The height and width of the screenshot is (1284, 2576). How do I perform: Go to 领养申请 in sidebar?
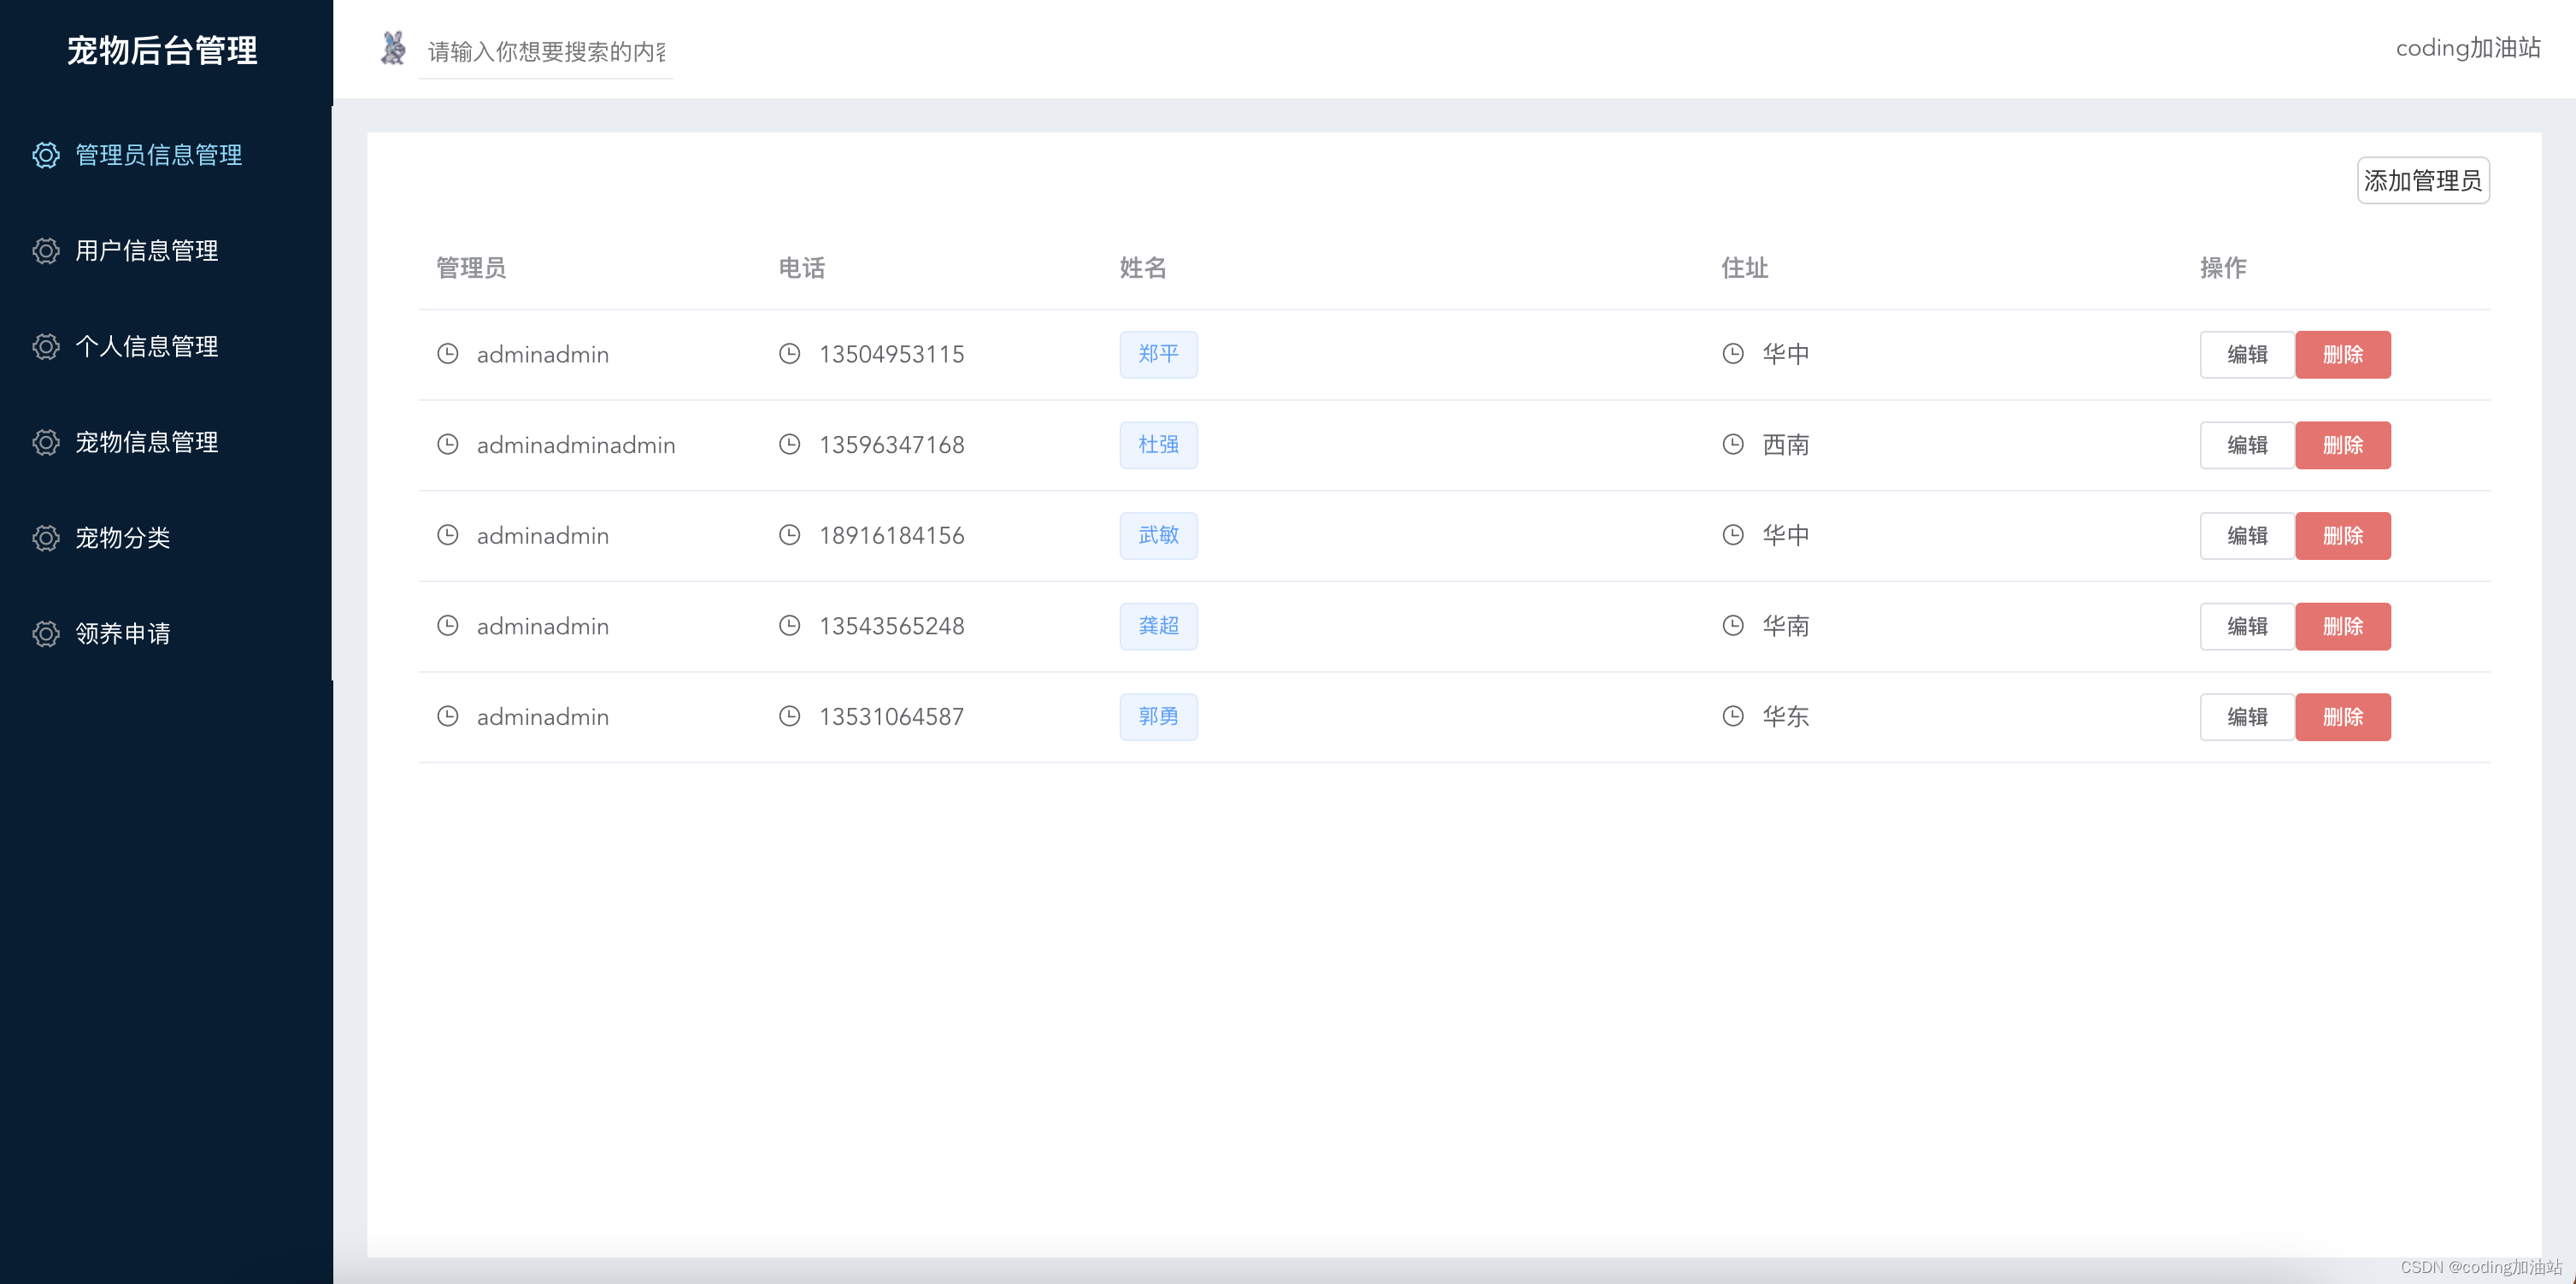point(123,634)
